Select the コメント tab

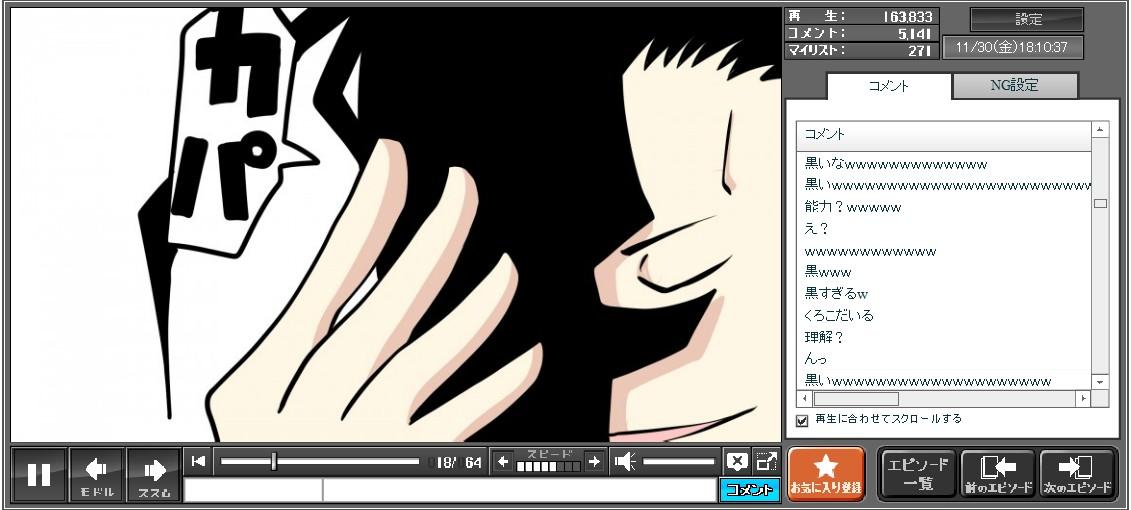coord(888,86)
